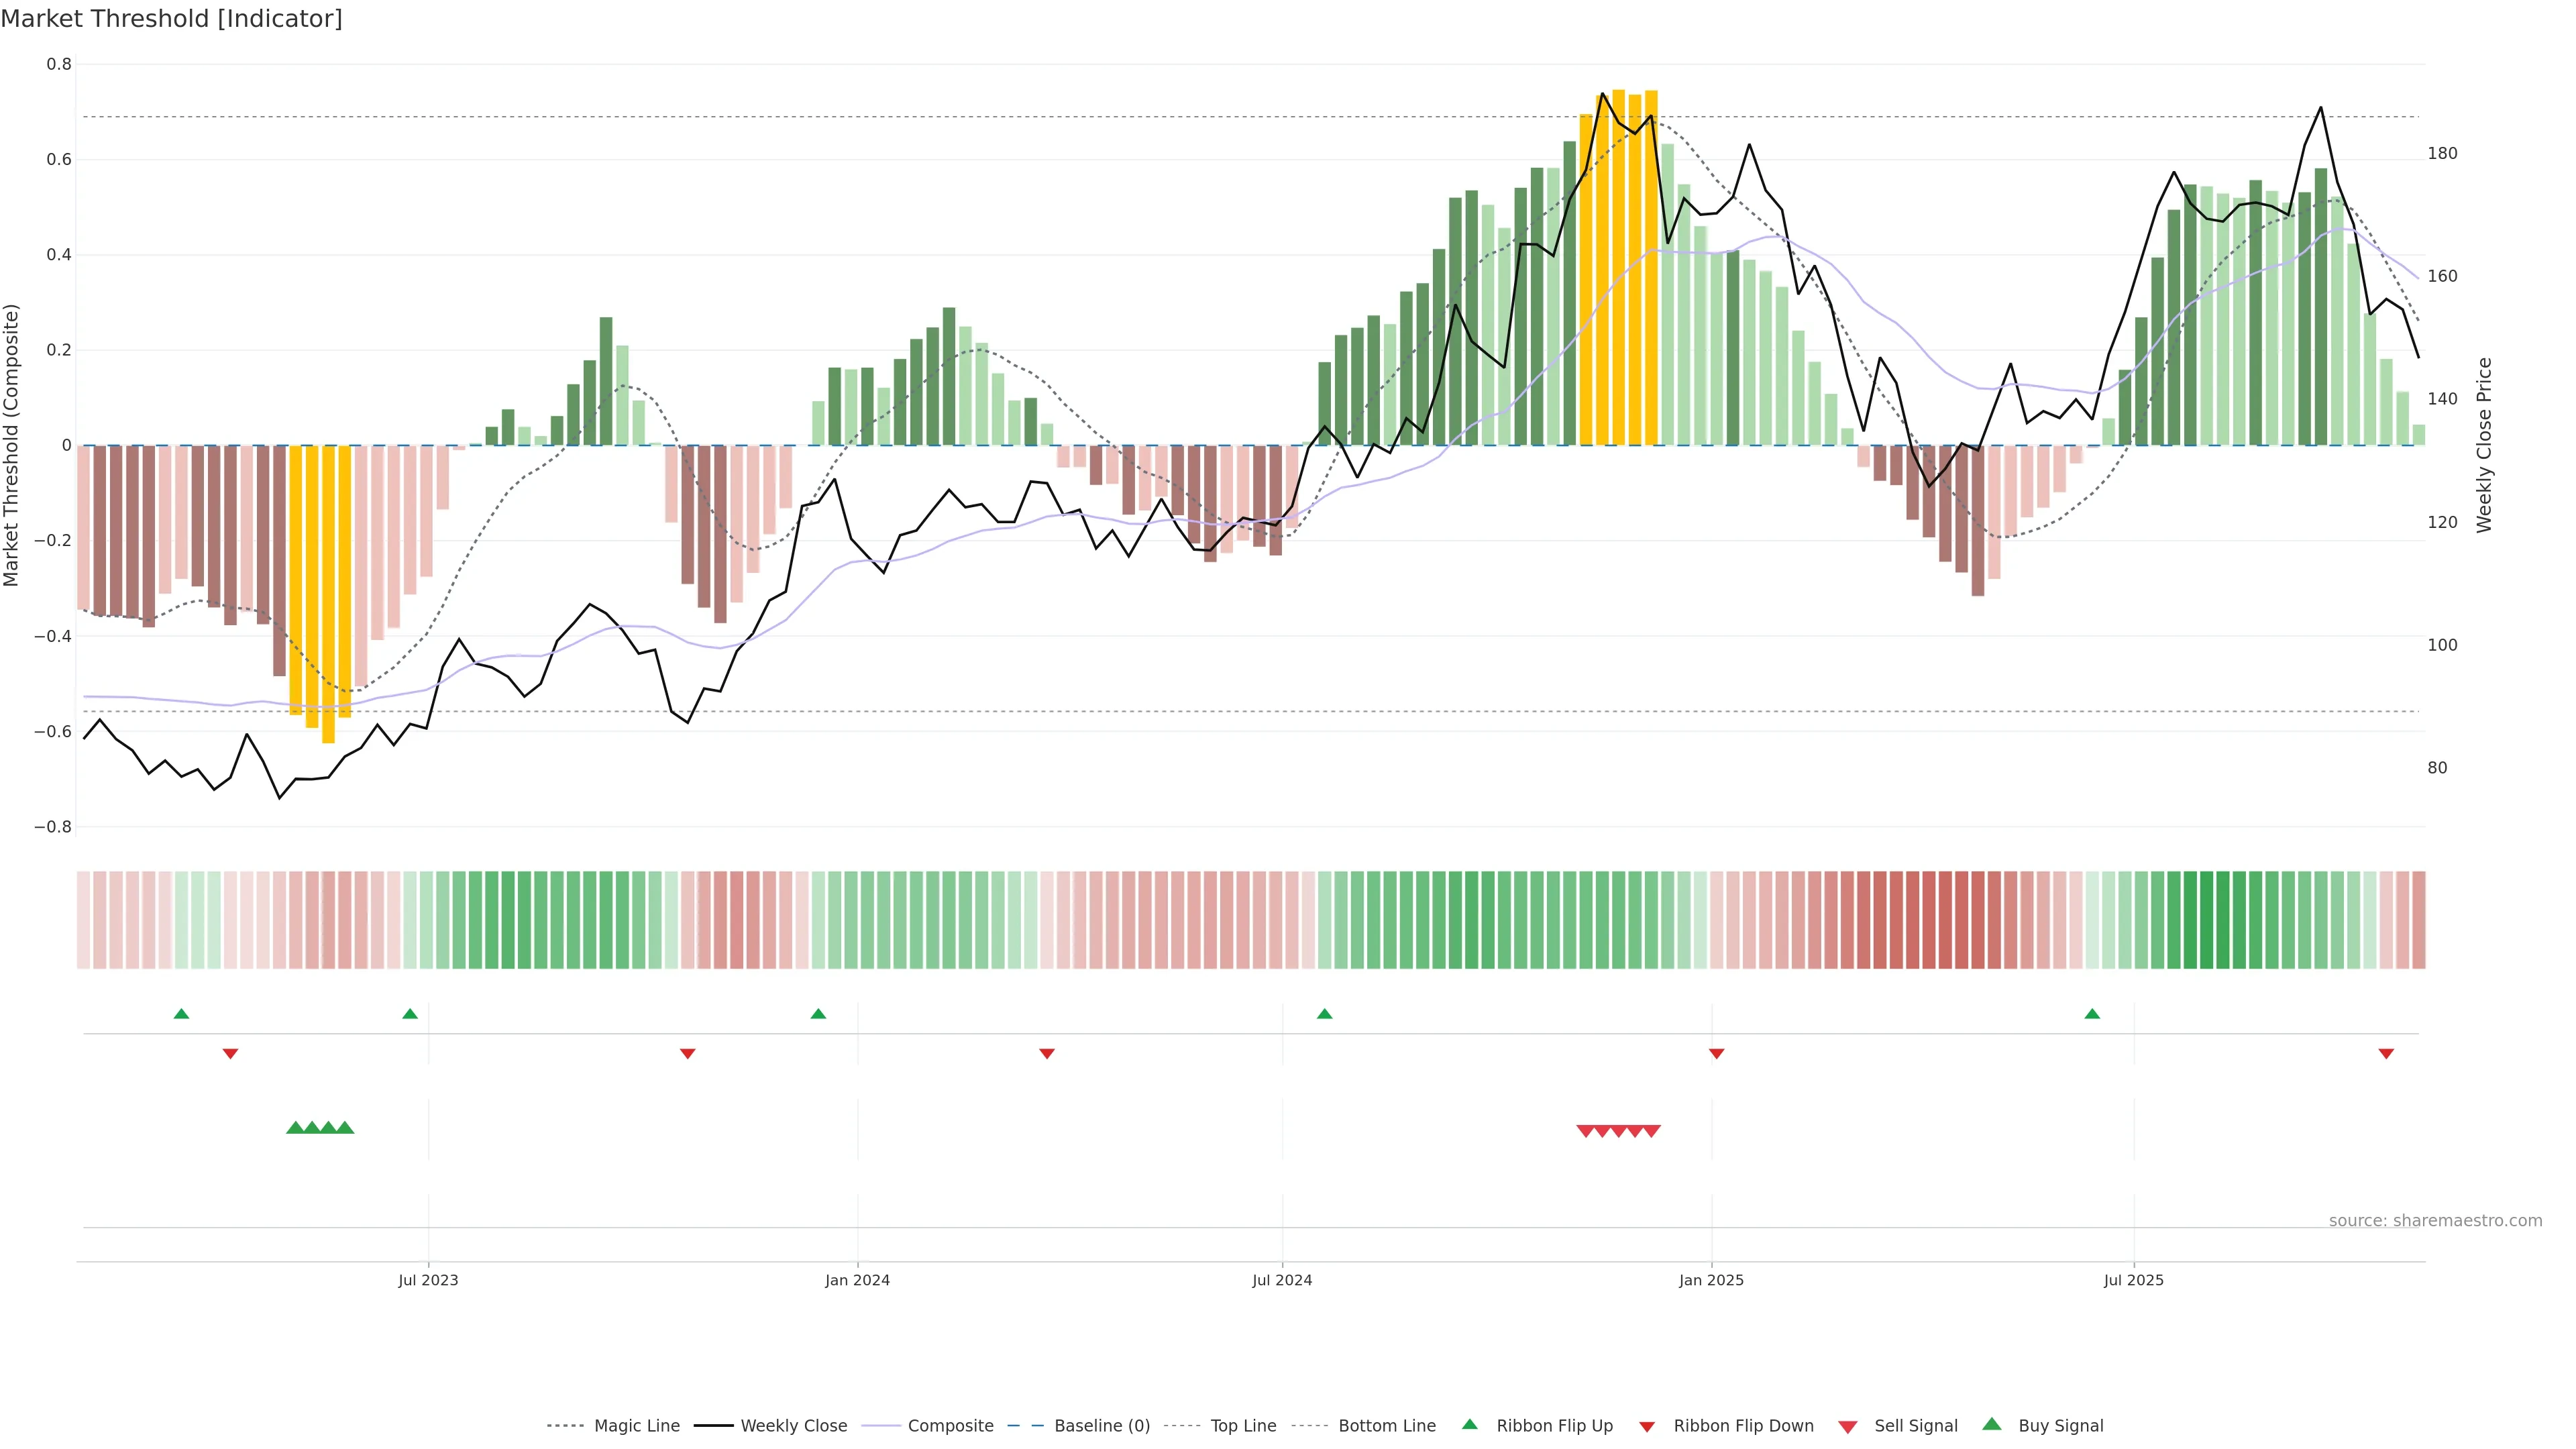Image resolution: width=2576 pixels, height=1449 pixels.
Task: Toggle the Weekly Close legend entry
Action: click(x=793, y=1426)
